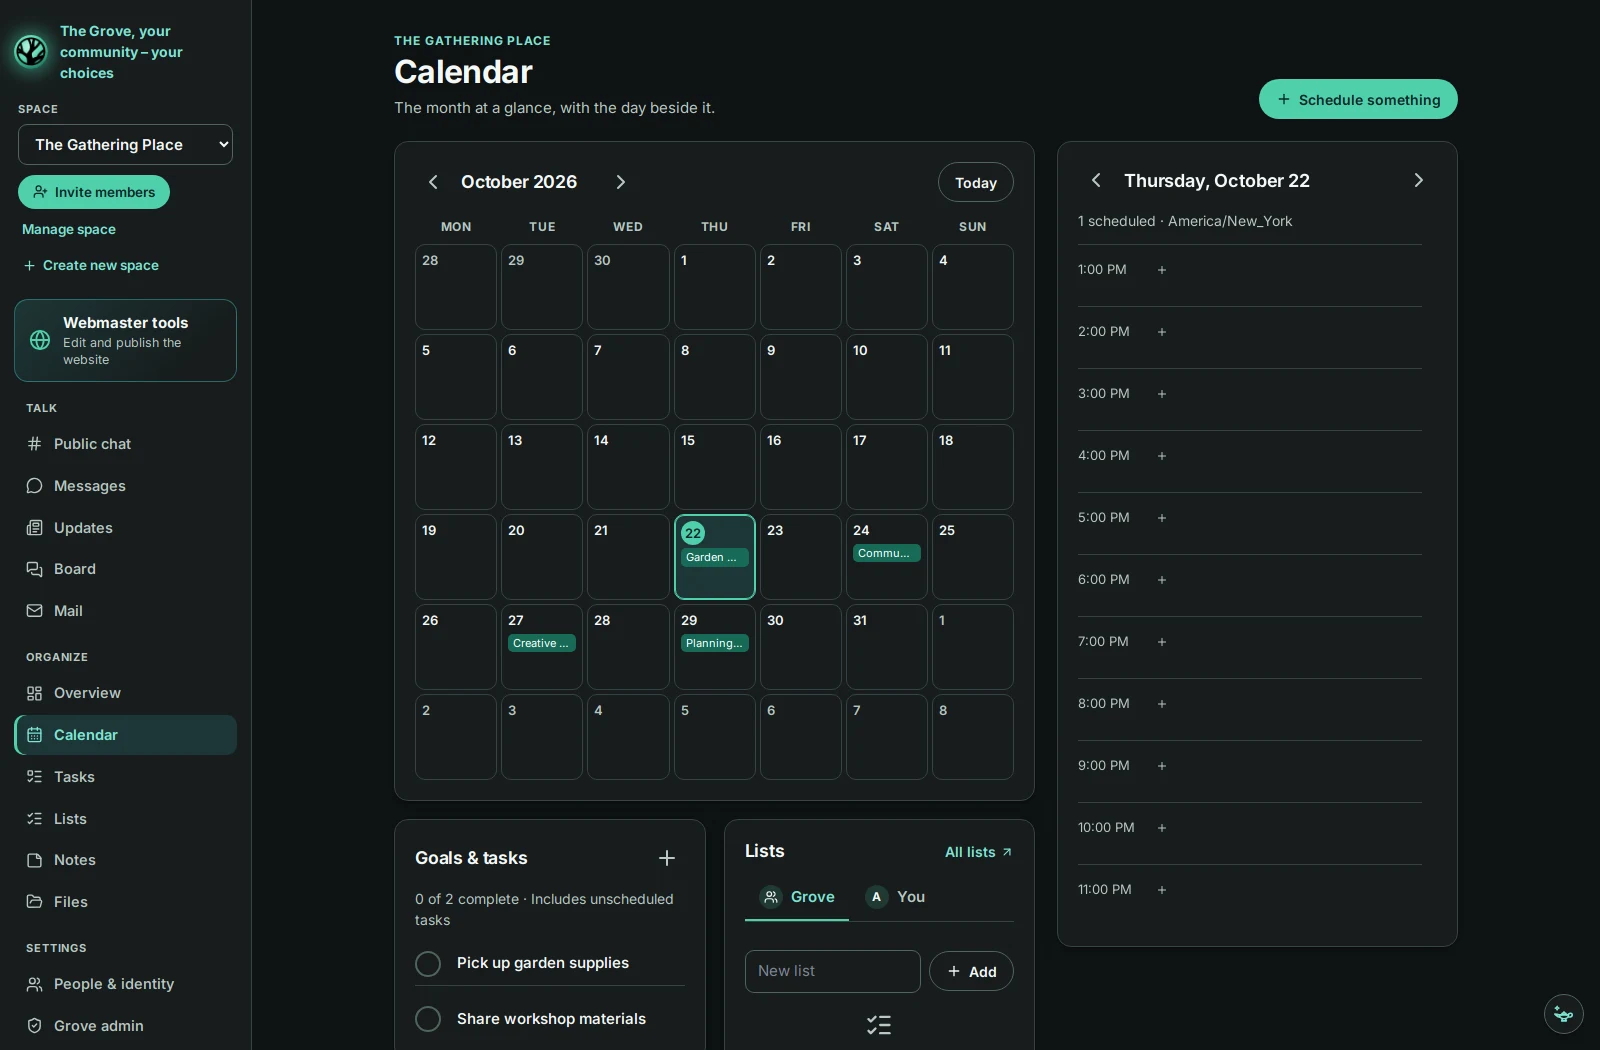Go to next month arrow

[x=621, y=182]
